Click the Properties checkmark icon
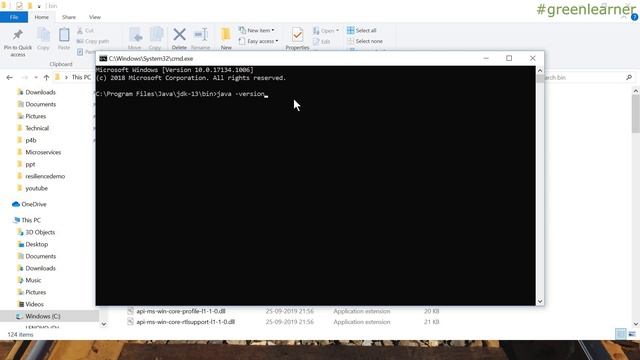The height and width of the screenshot is (360, 640). (x=297, y=35)
